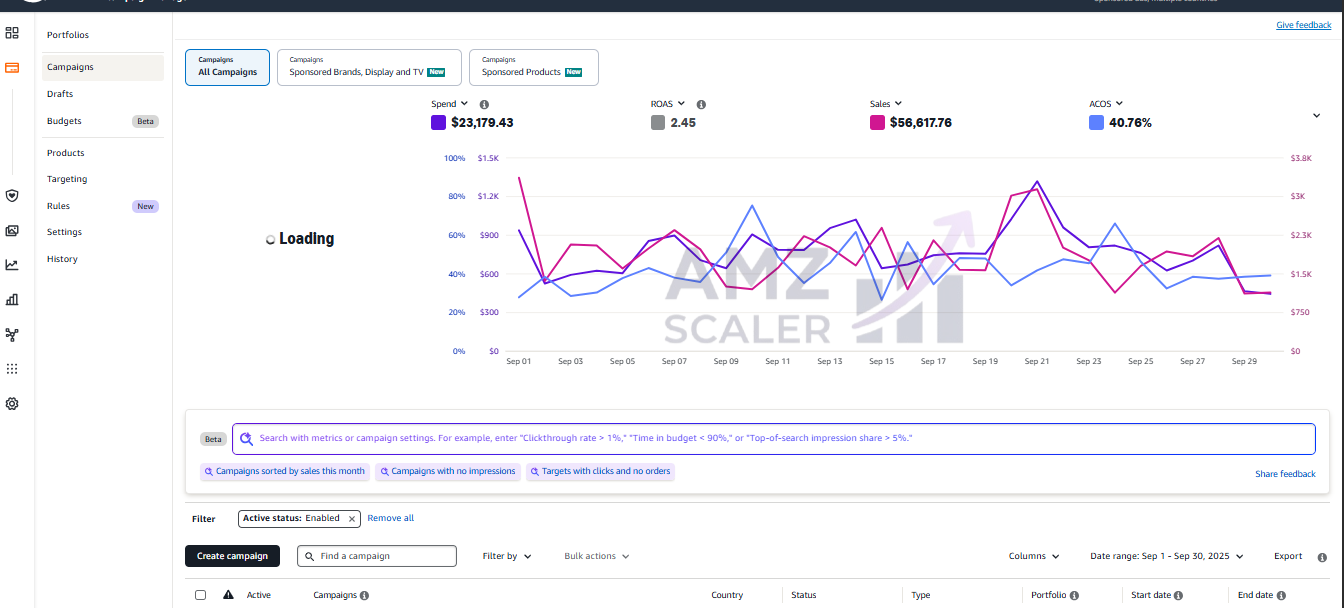Image resolution: width=1344 pixels, height=608 pixels.
Task: Open Budgets Beta in the side menu
Action: click(x=103, y=121)
